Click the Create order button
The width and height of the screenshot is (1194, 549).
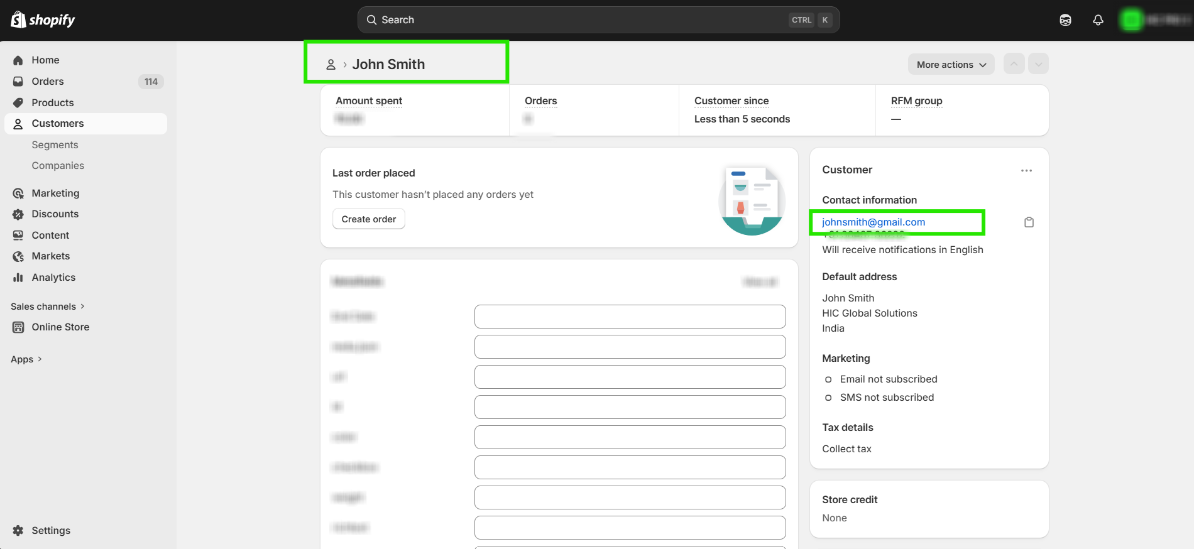[369, 220]
